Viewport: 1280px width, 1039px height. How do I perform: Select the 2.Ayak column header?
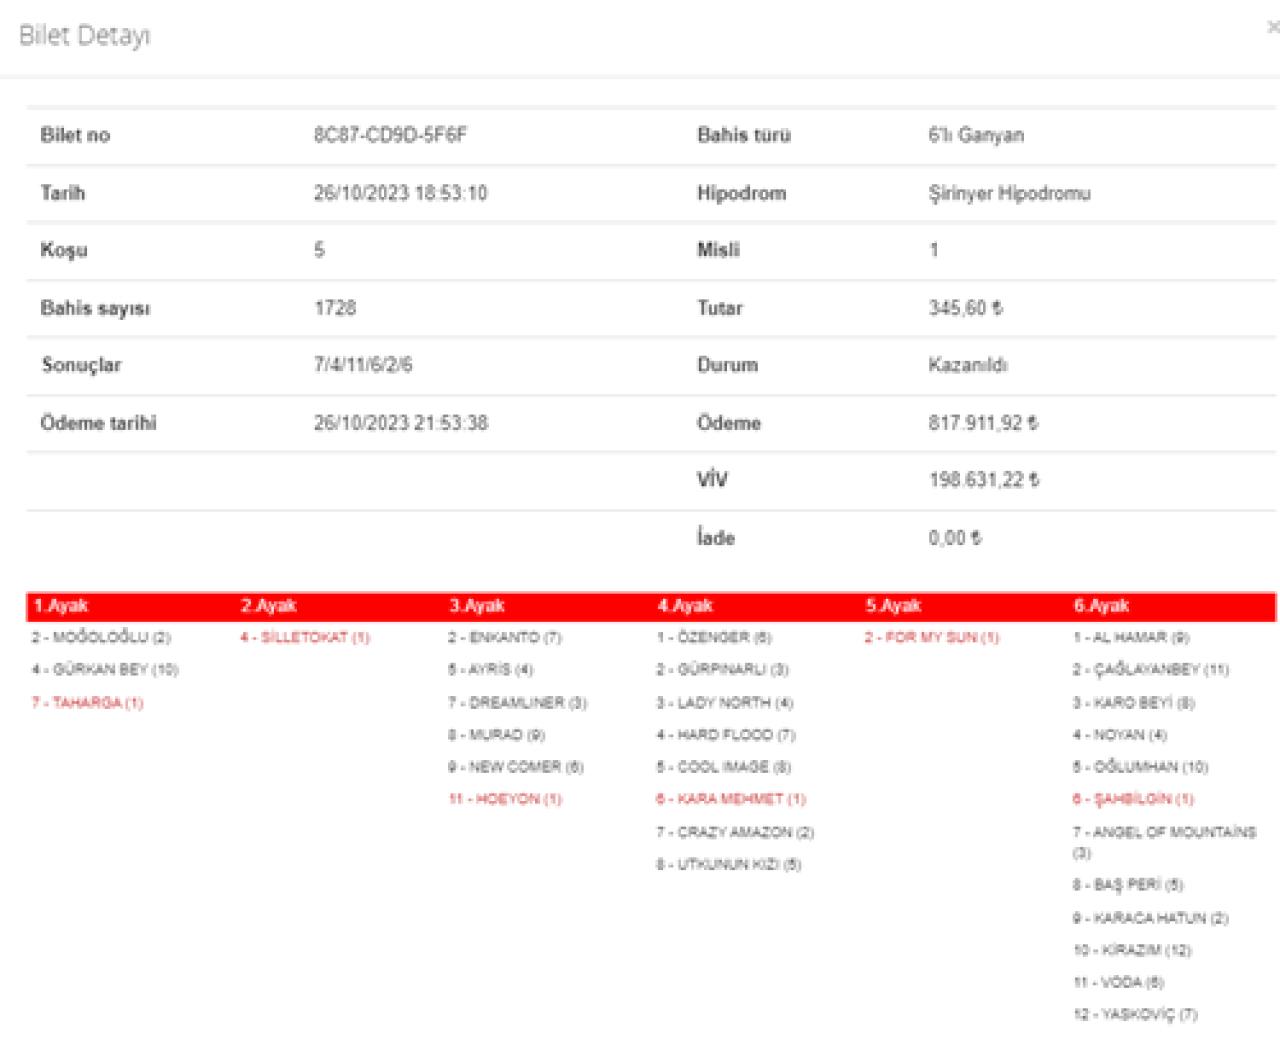pyautogui.click(x=269, y=606)
